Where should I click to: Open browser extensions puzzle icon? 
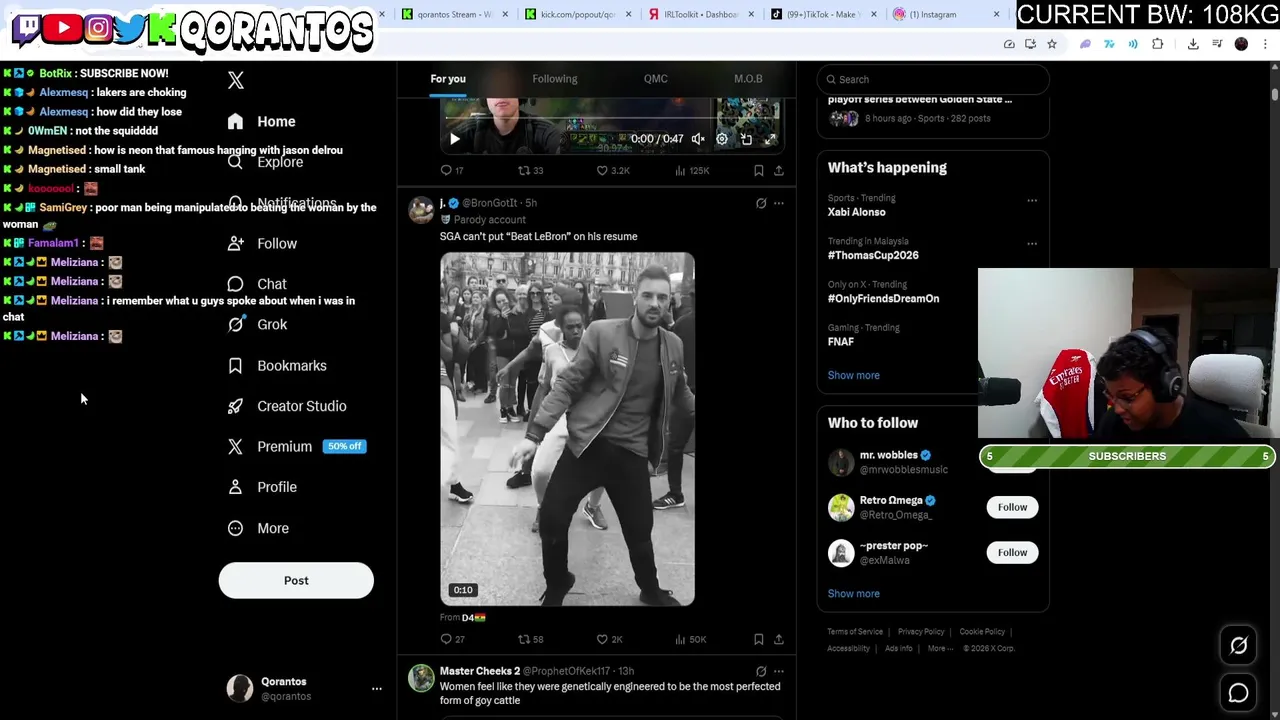(1158, 44)
